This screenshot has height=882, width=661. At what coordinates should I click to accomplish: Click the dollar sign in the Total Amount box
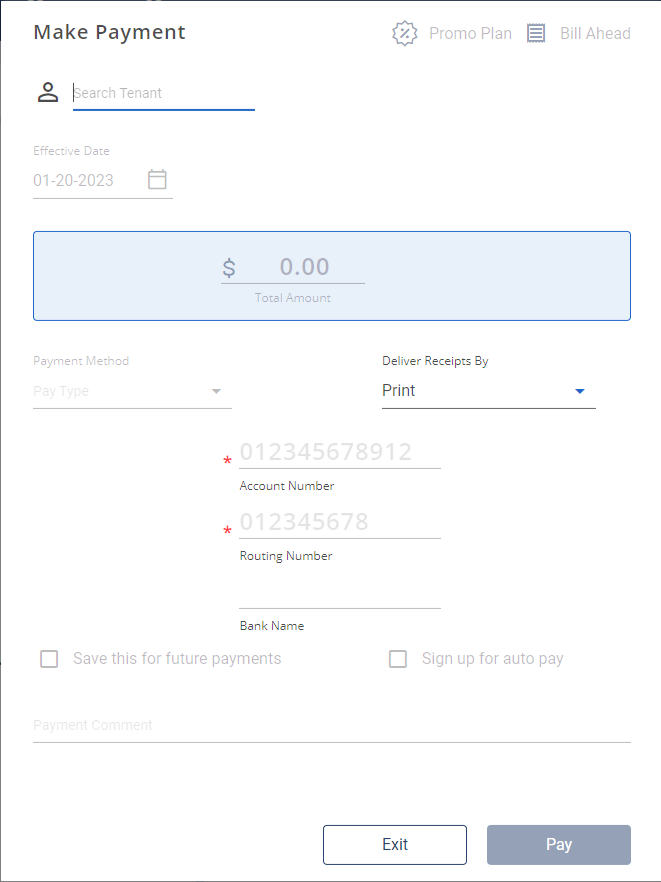point(227,266)
